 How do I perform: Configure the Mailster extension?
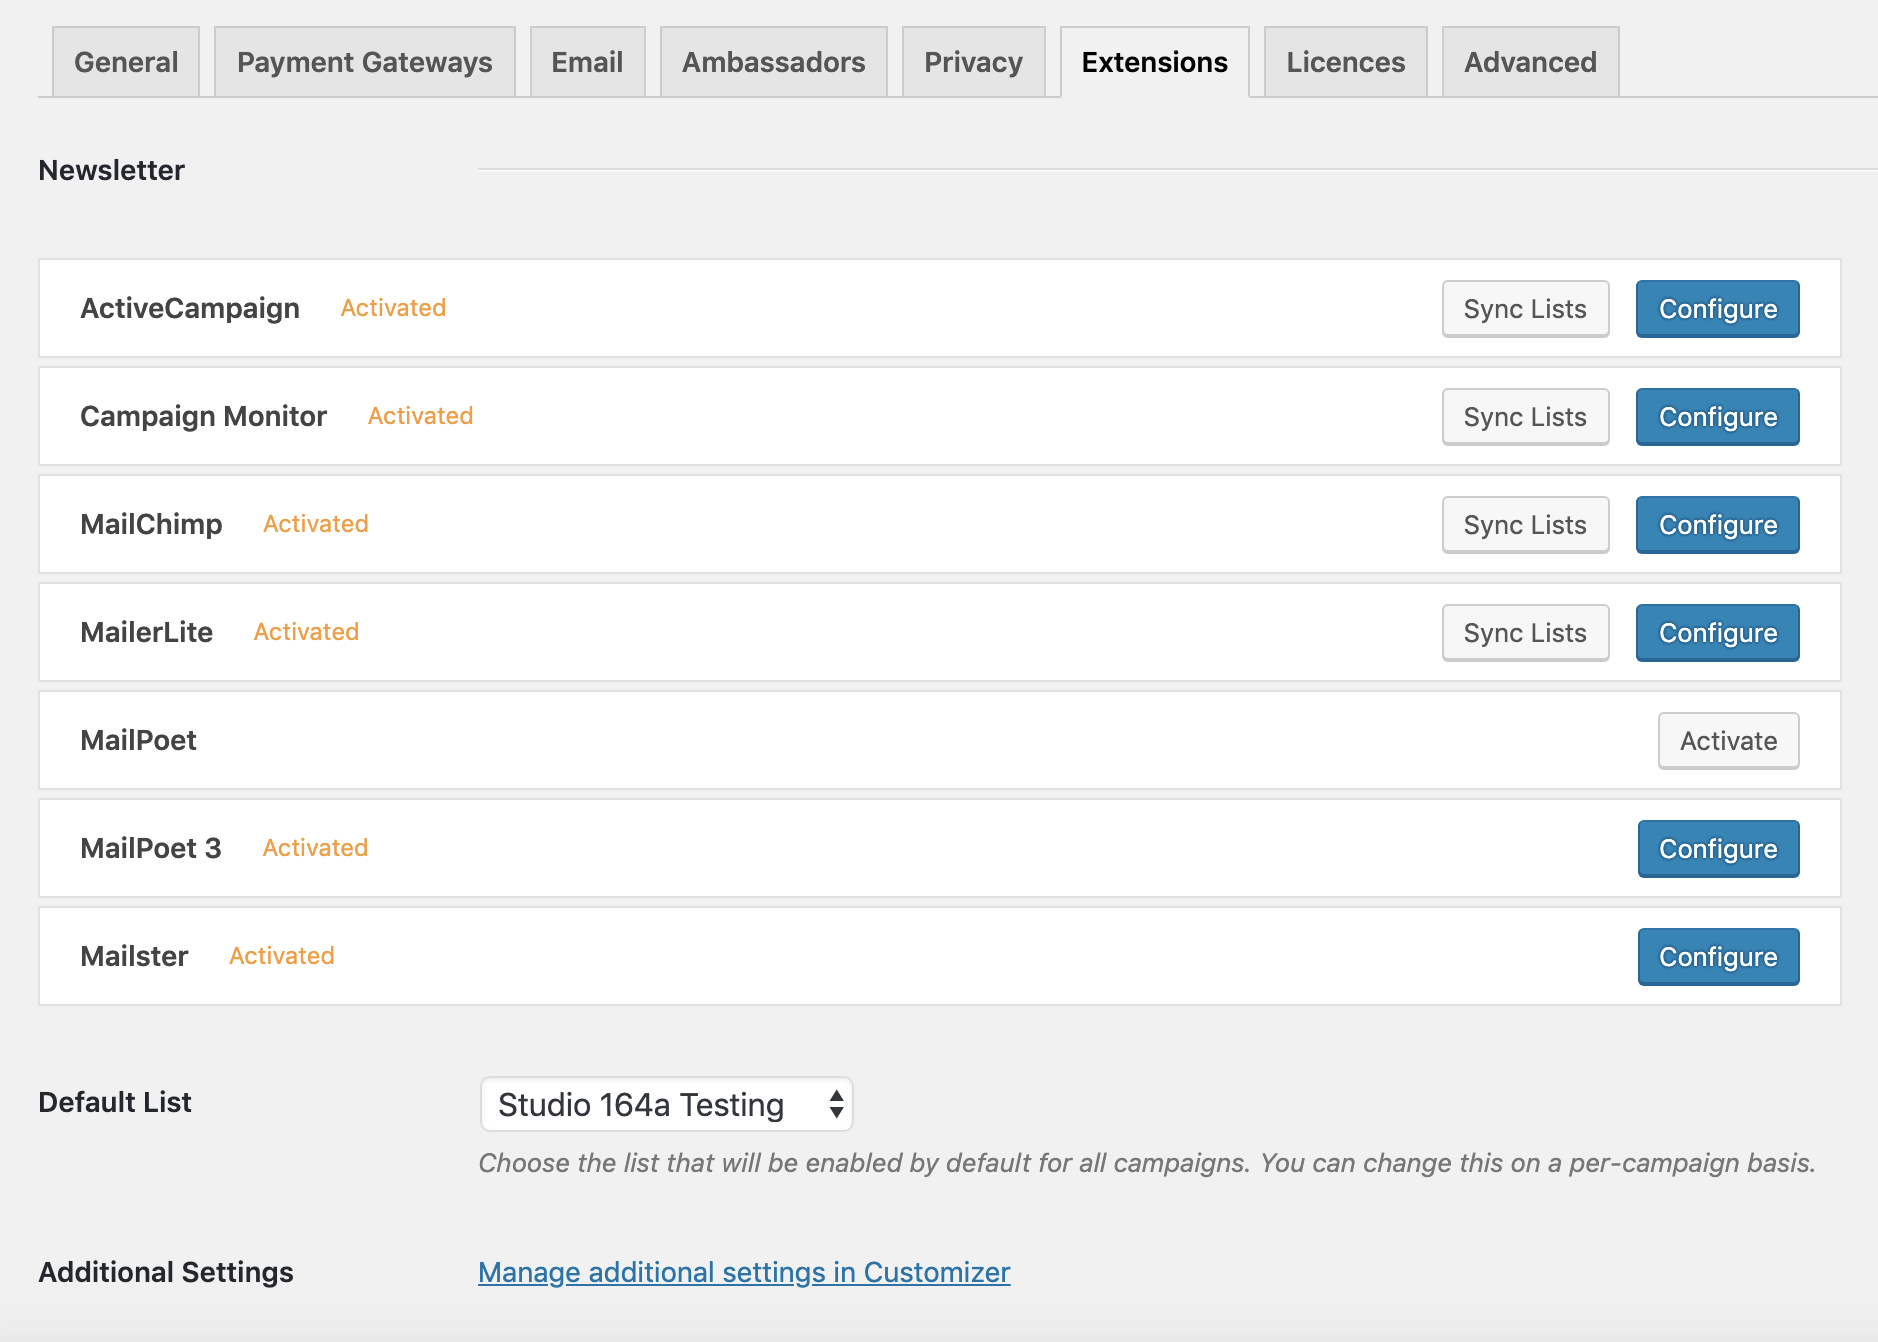click(1718, 957)
